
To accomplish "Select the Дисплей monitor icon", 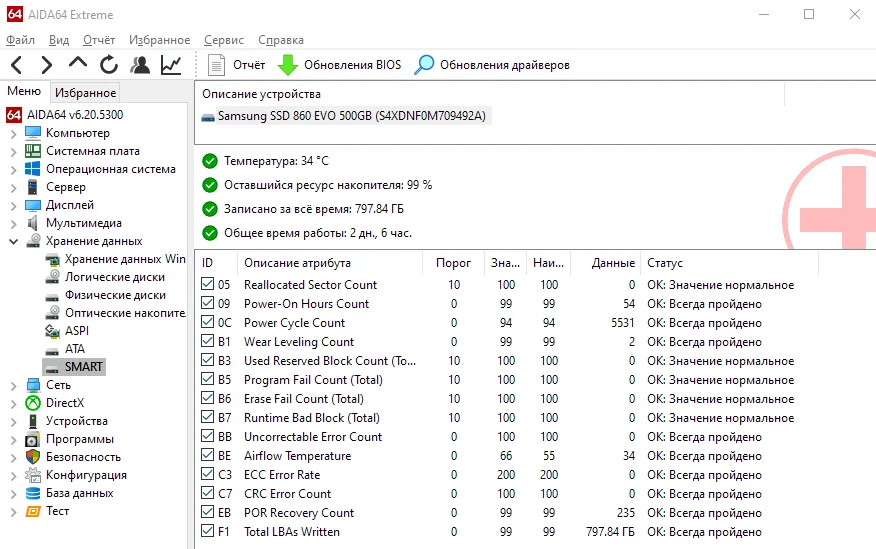I will [33, 205].
